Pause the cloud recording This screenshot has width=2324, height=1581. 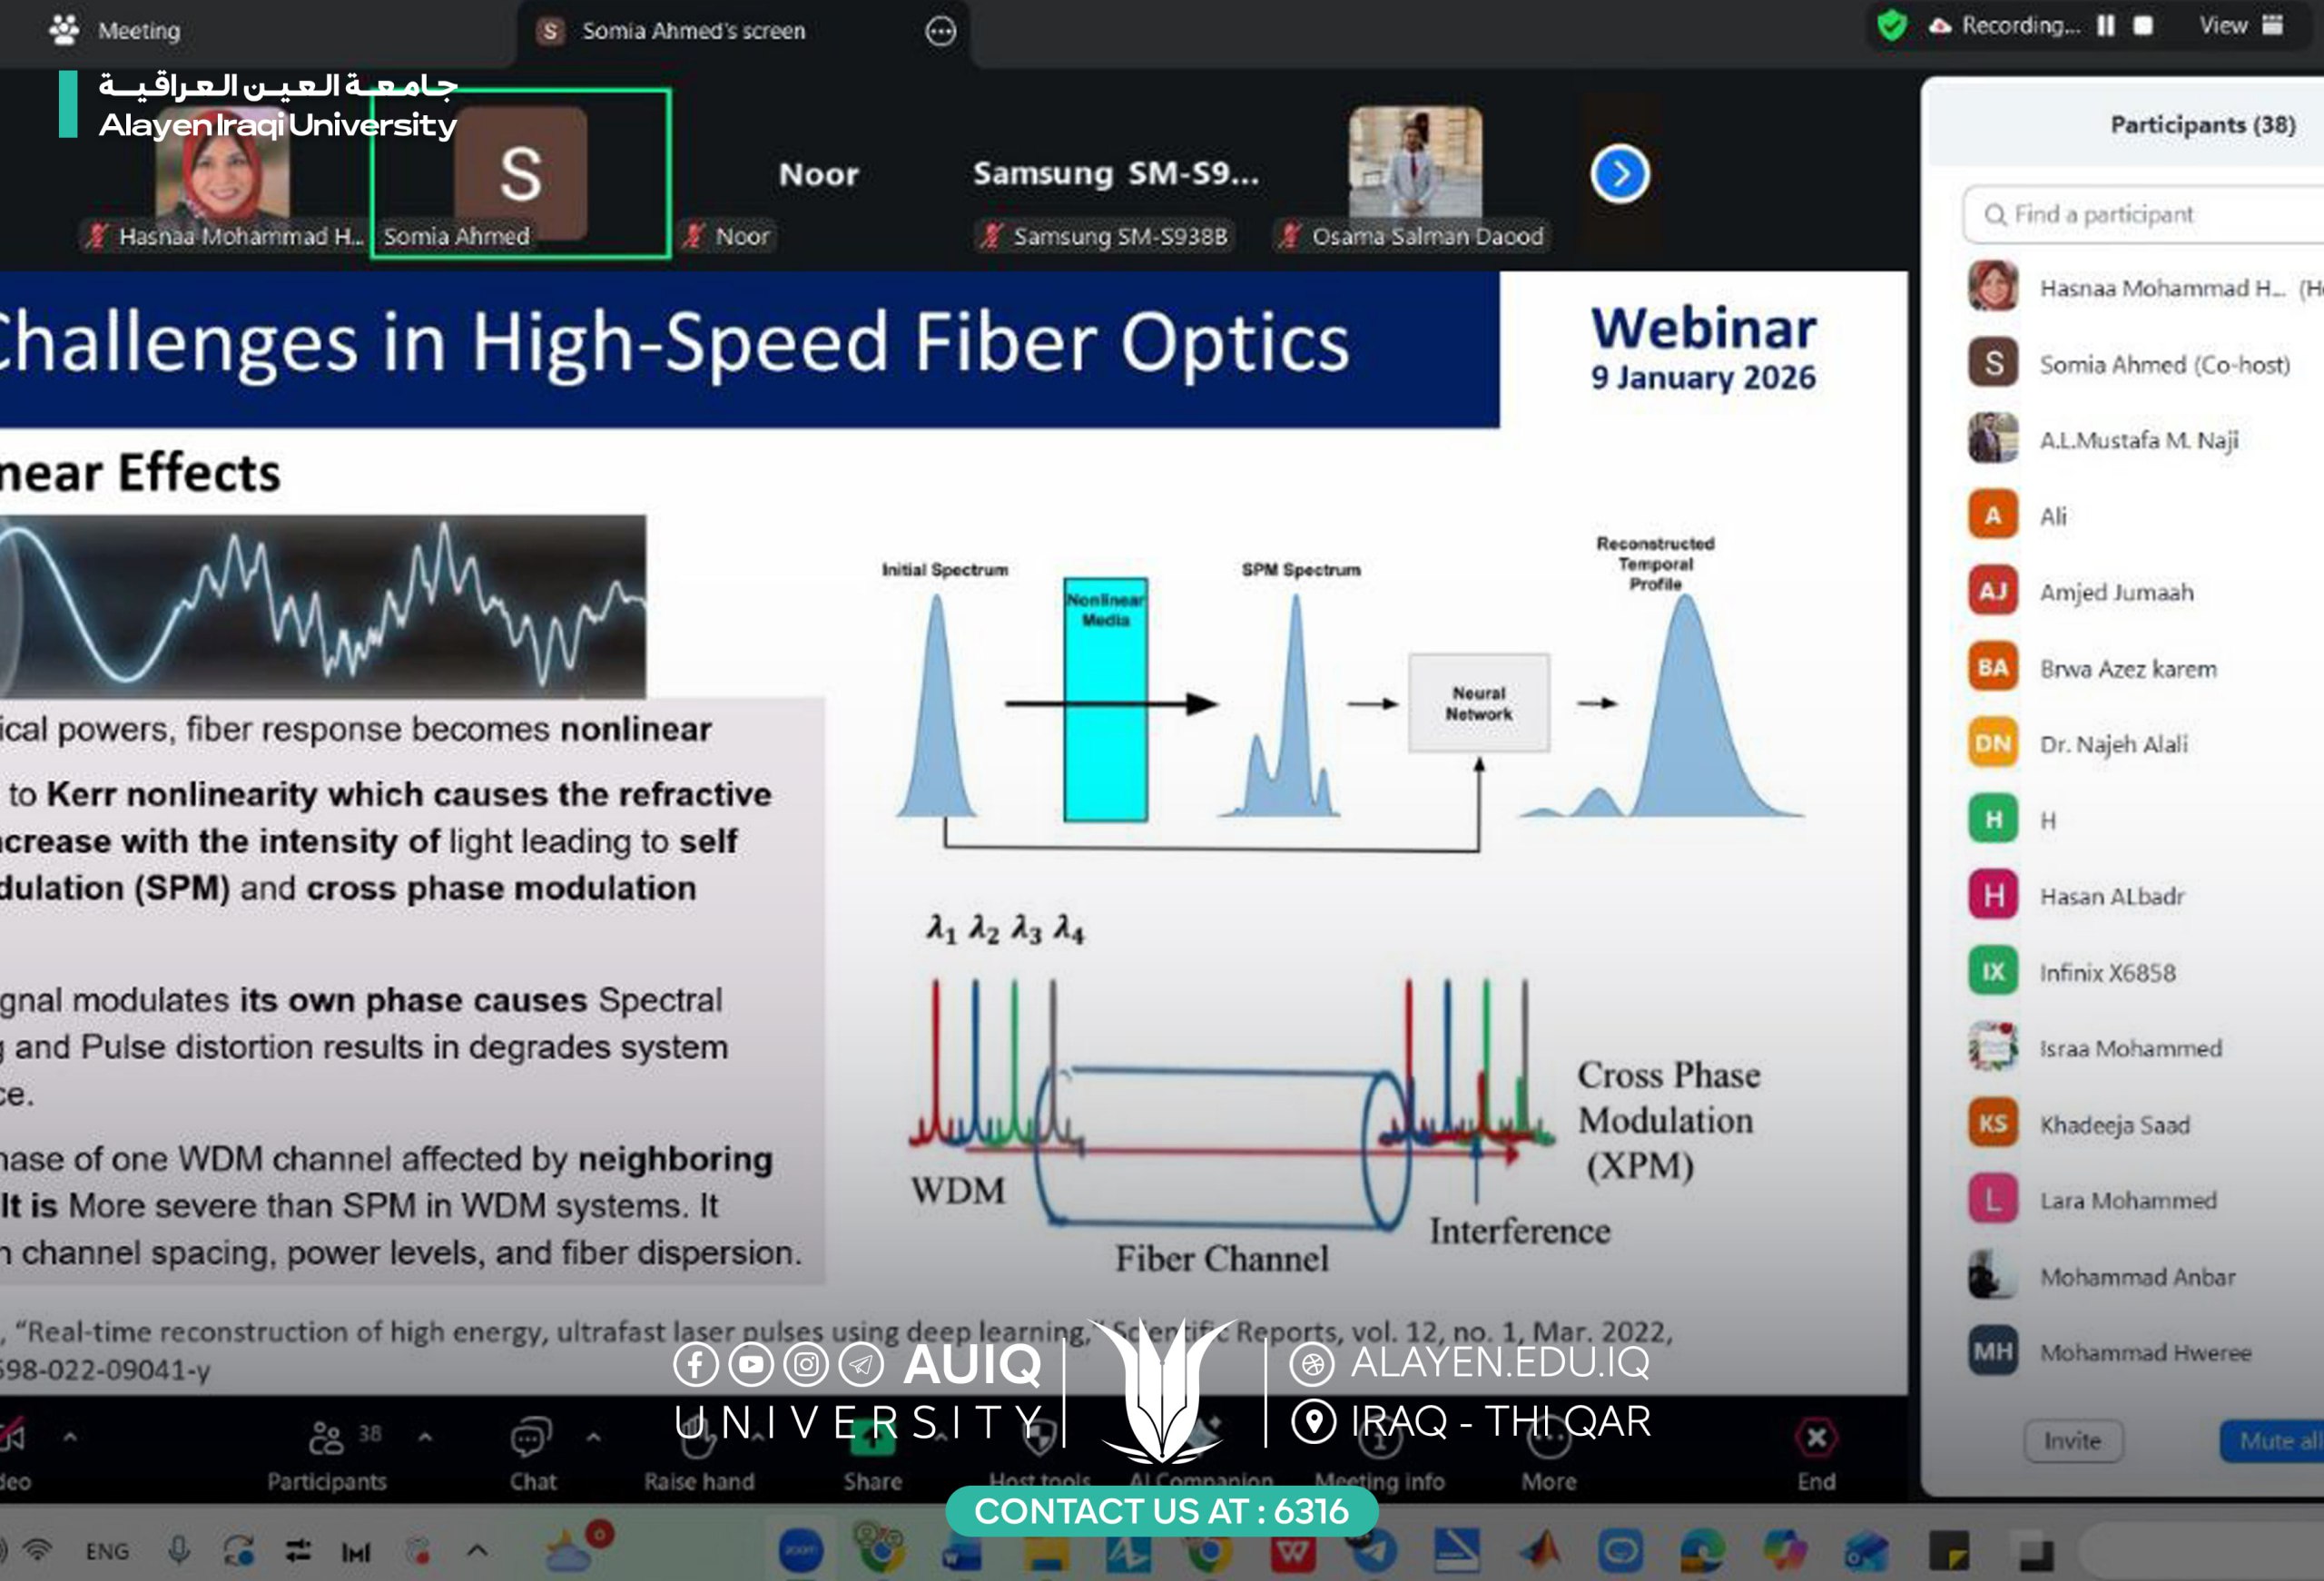pos(2105,26)
